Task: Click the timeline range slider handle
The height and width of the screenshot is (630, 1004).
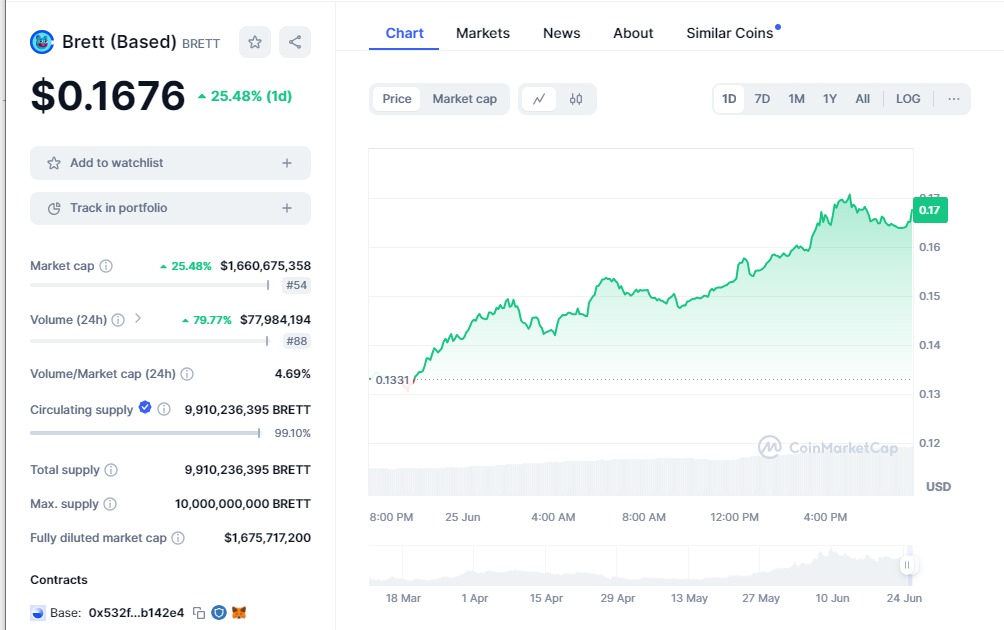Action: (908, 565)
